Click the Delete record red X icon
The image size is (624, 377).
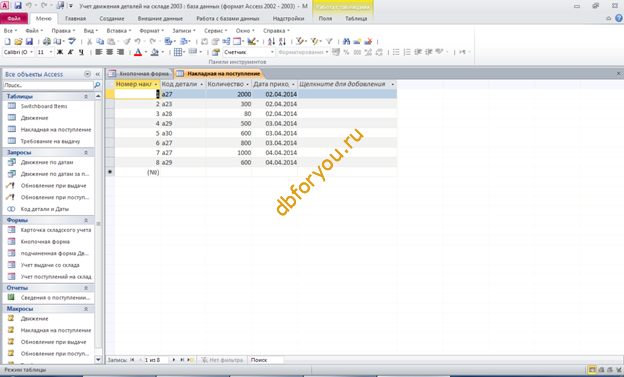coord(368,41)
